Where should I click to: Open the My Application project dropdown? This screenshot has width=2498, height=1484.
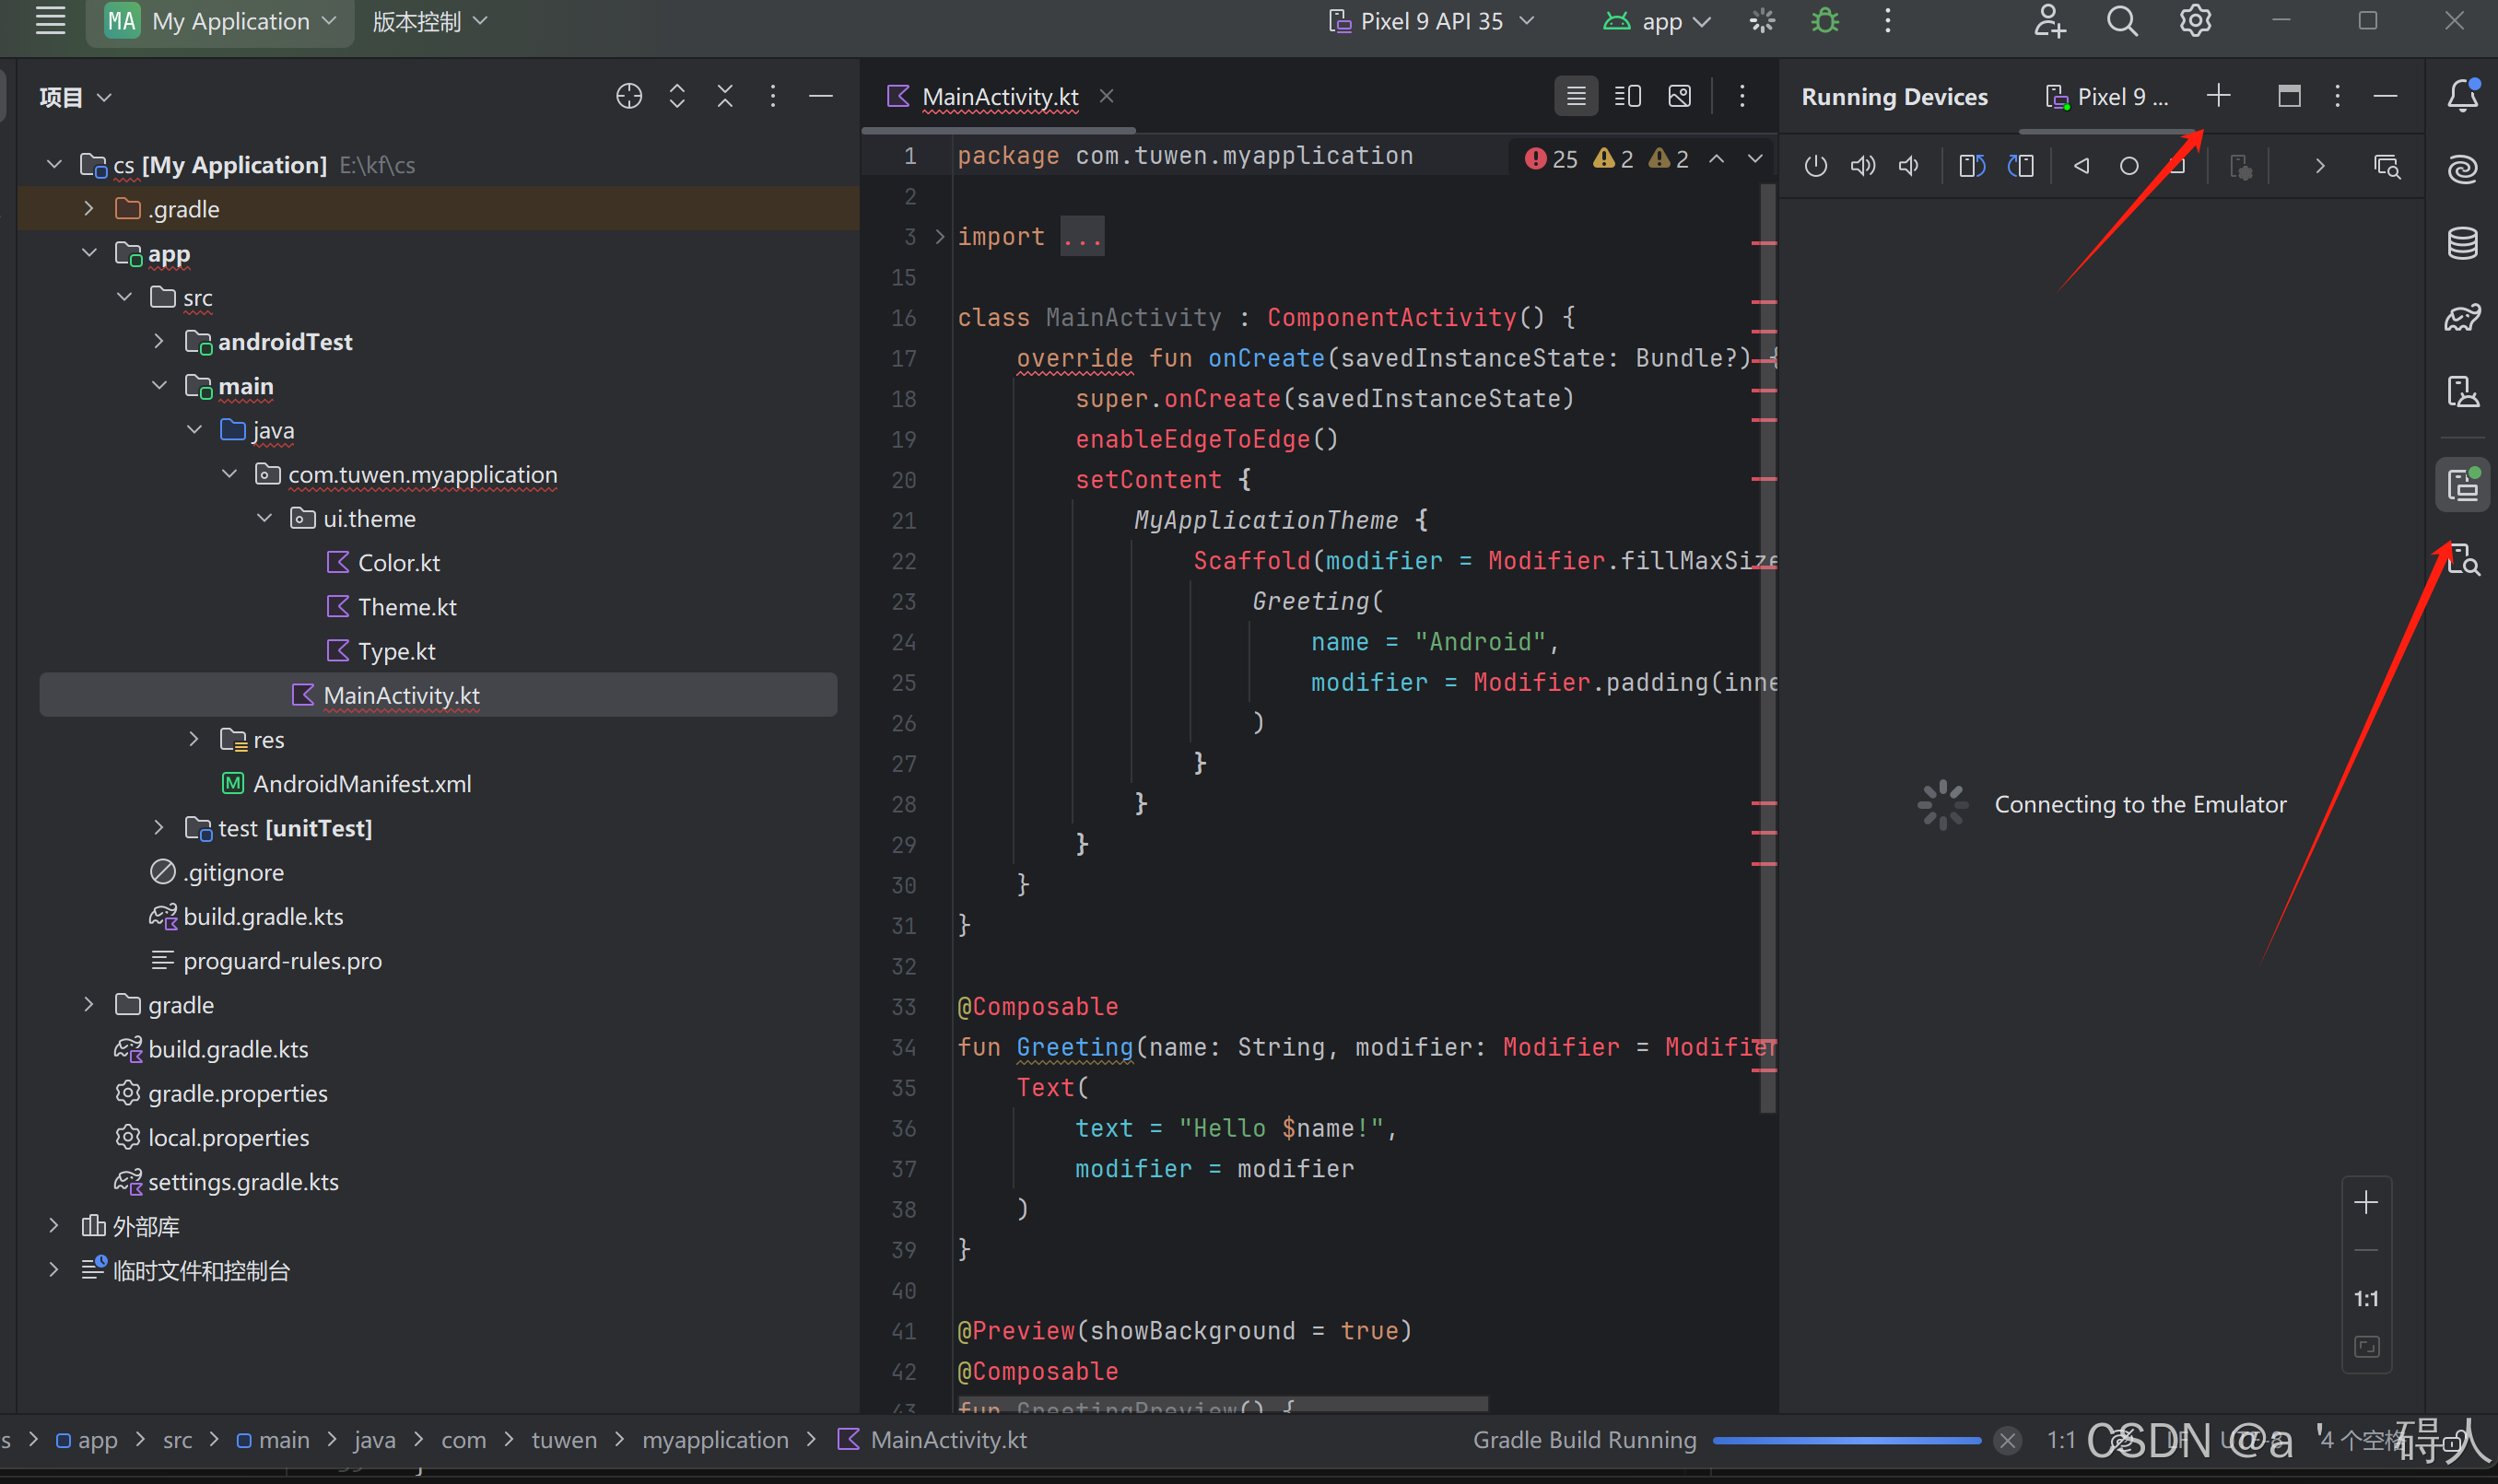221,21
